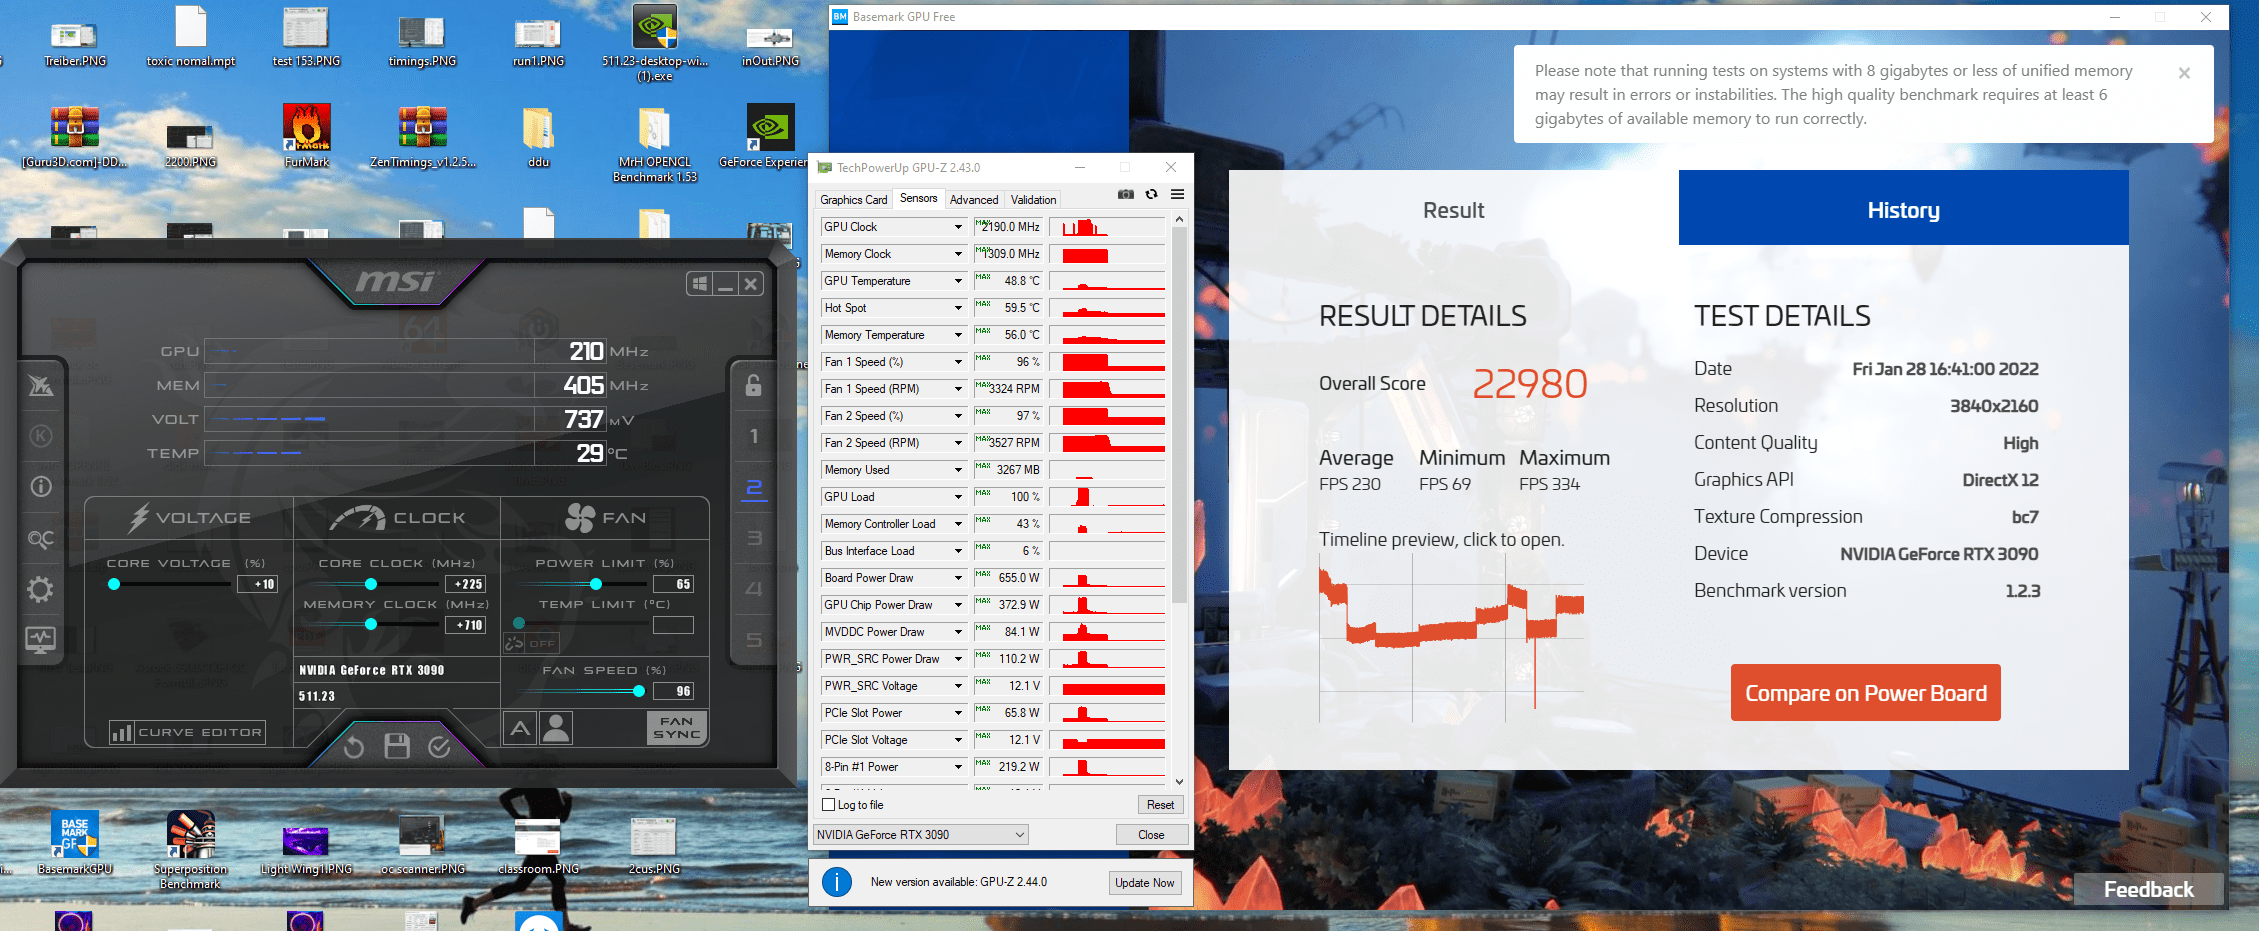The image size is (2259, 931).
Task: Click the GPU-Z Close button
Action: pyautogui.click(x=1151, y=835)
